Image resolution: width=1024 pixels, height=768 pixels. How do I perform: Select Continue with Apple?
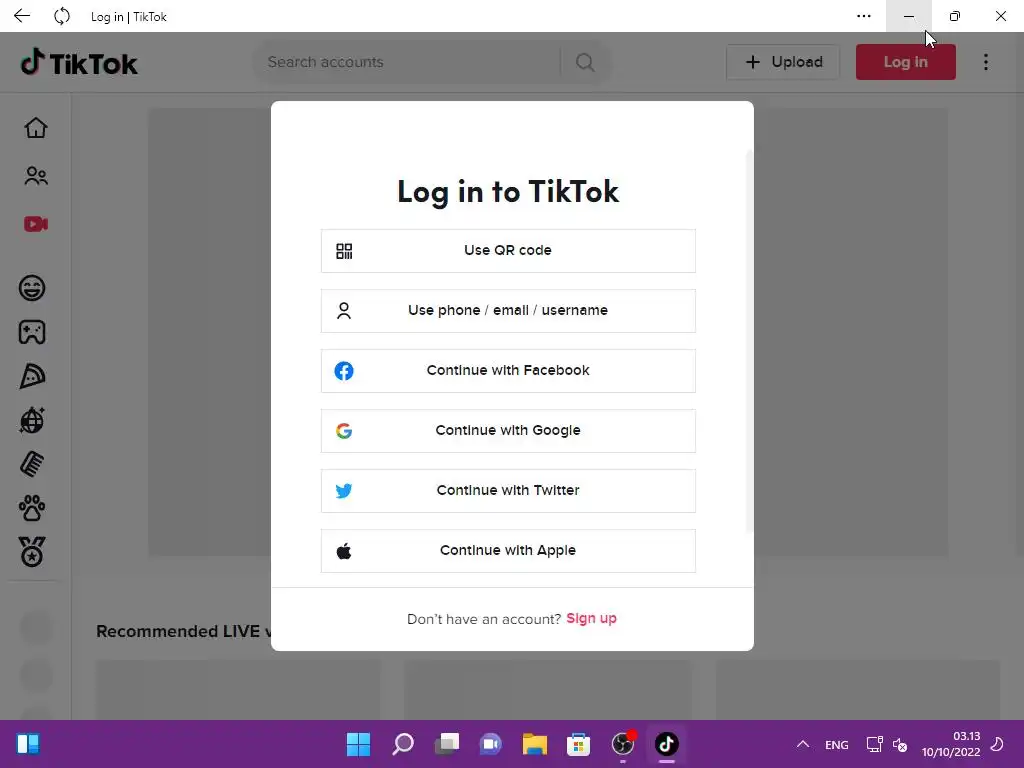tap(508, 551)
